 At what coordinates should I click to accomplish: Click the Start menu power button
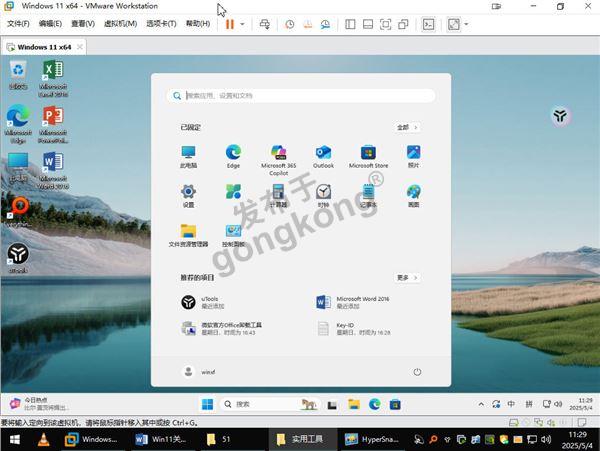[x=417, y=372]
